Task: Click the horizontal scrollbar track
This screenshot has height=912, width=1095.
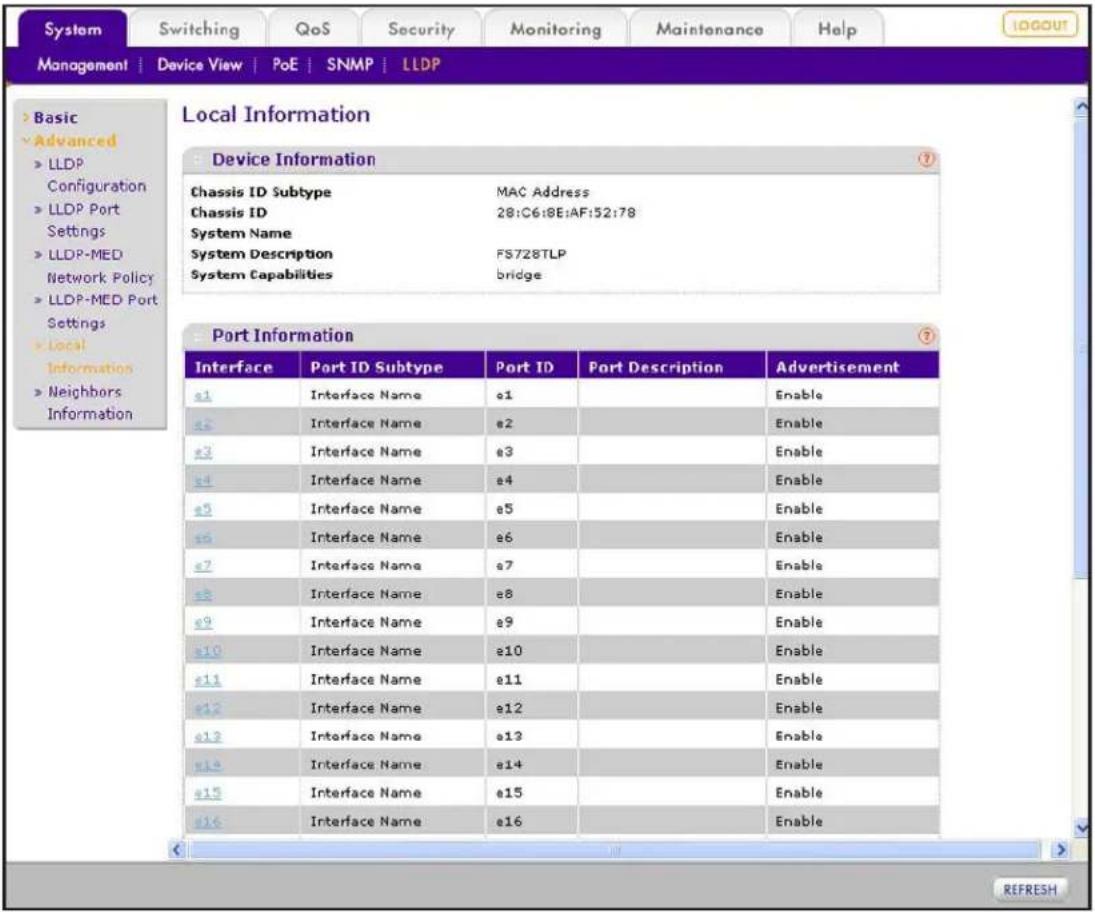Action: point(615,850)
